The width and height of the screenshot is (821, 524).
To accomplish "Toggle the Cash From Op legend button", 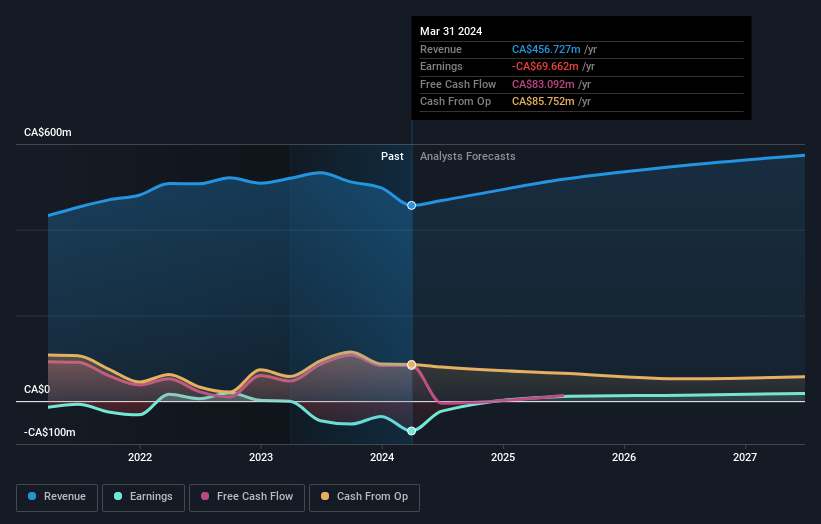I will click(364, 497).
